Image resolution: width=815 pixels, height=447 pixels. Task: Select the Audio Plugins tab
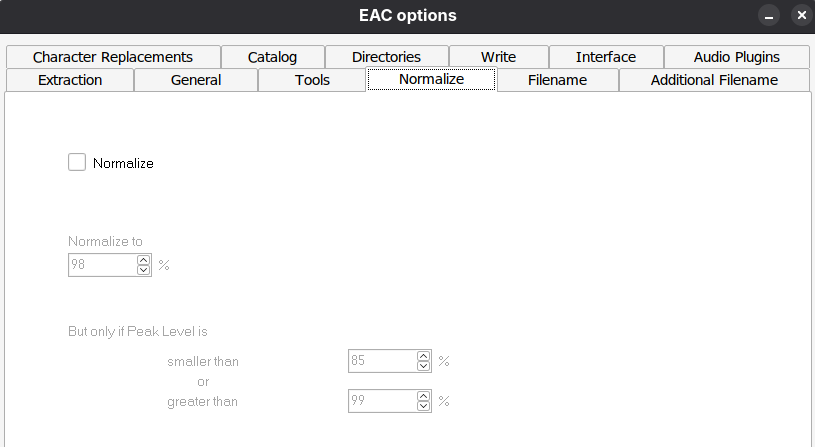pos(737,57)
